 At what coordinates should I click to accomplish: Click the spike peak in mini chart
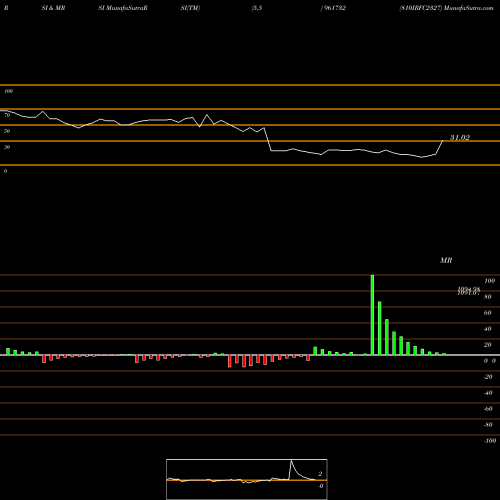click(x=291, y=461)
